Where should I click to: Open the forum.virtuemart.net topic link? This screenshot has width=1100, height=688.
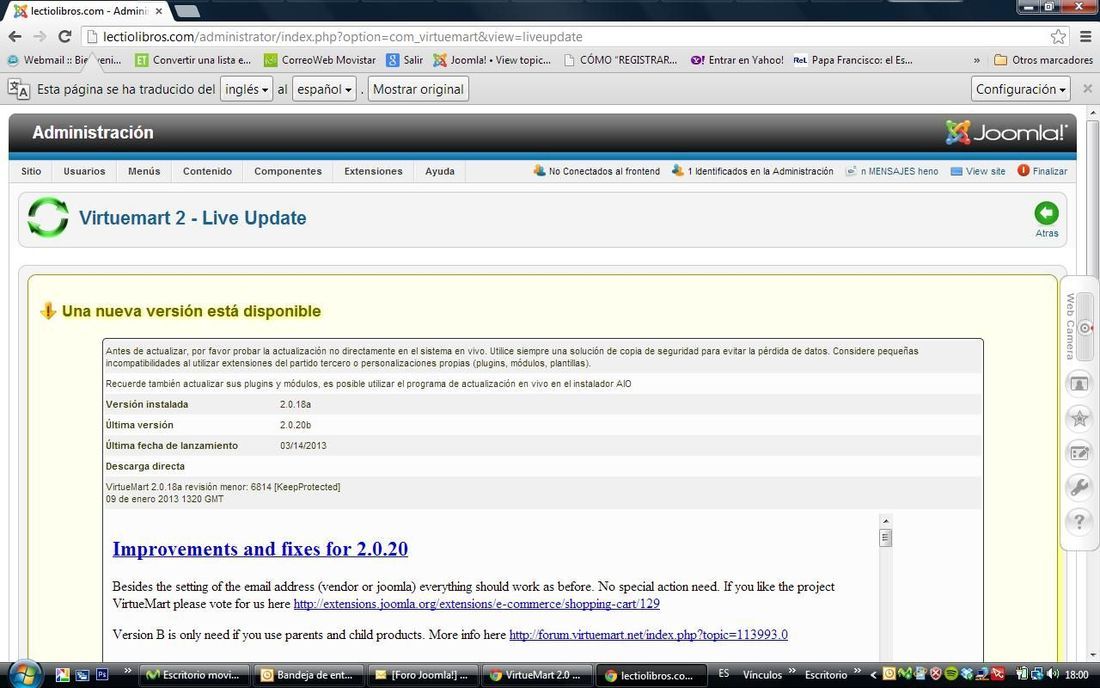tap(648, 635)
